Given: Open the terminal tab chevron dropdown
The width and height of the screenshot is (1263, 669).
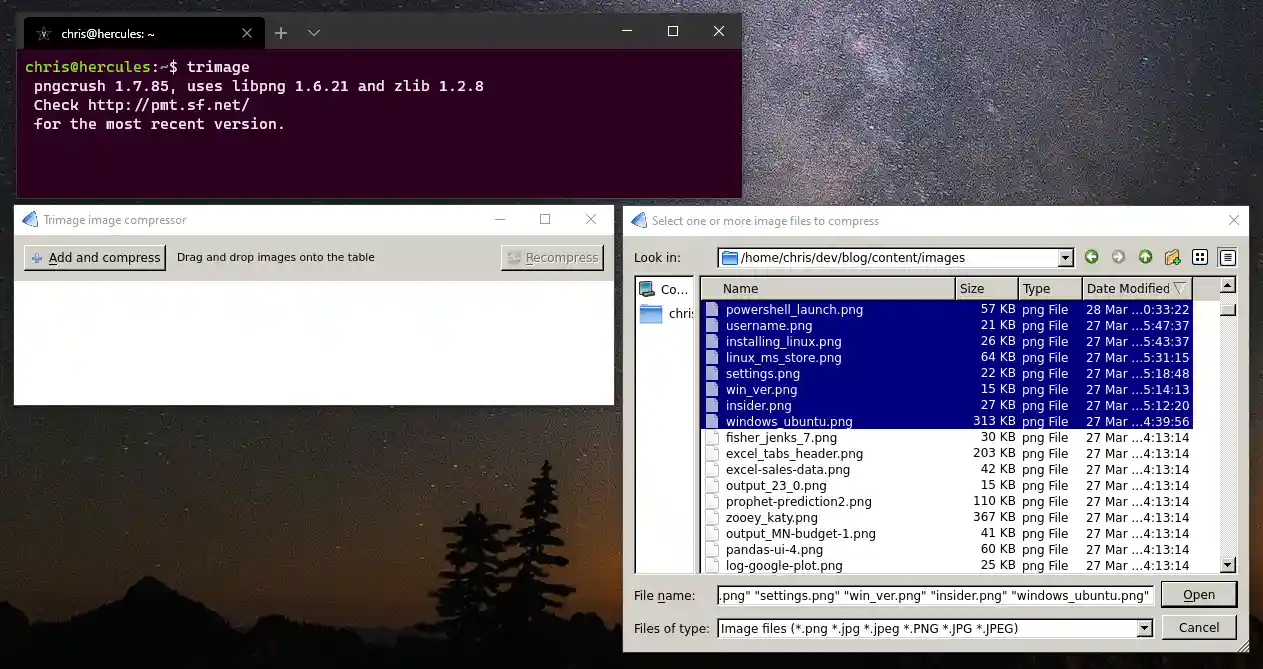Looking at the screenshot, I should (x=313, y=31).
